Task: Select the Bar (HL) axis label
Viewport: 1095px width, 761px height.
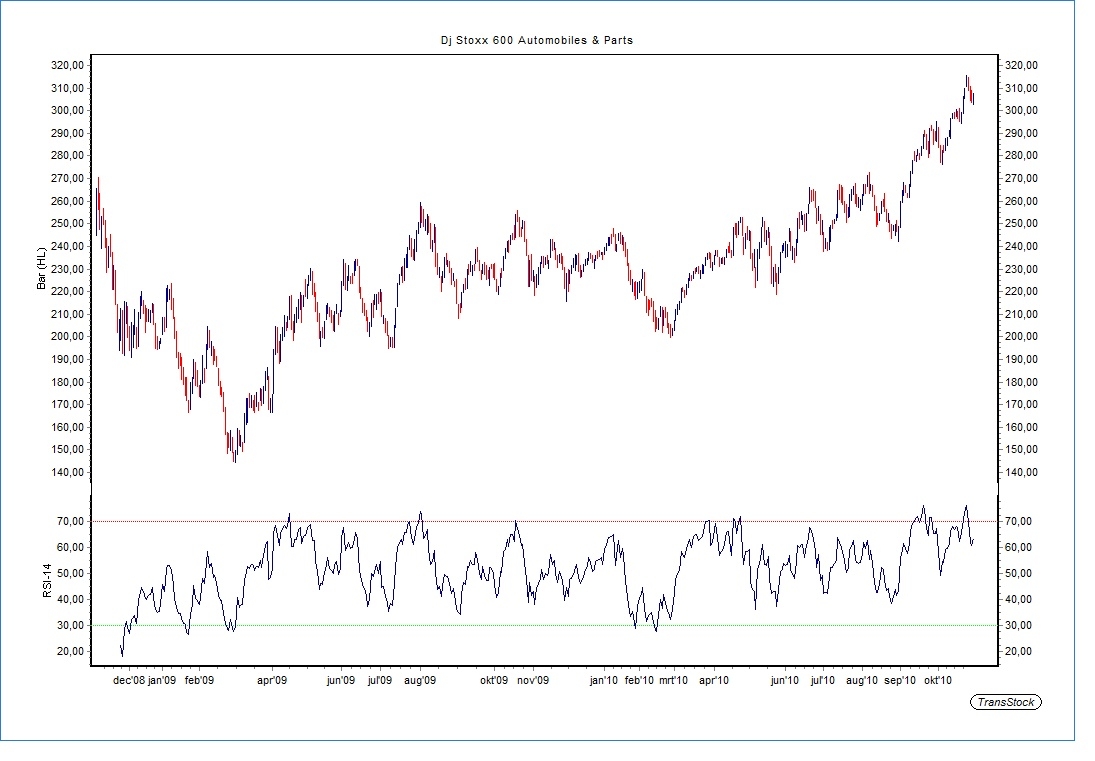Action: point(42,269)
